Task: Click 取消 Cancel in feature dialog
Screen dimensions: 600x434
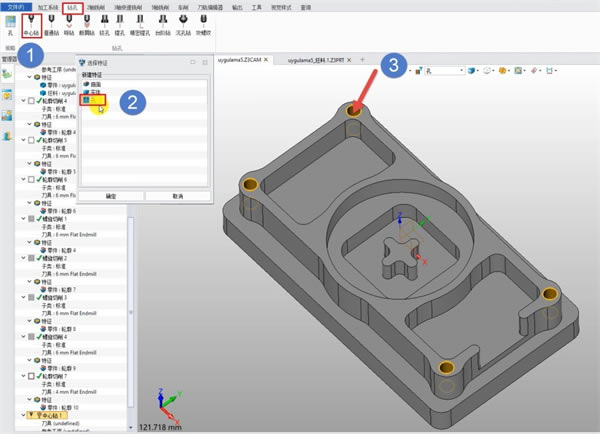Action: 178,196
